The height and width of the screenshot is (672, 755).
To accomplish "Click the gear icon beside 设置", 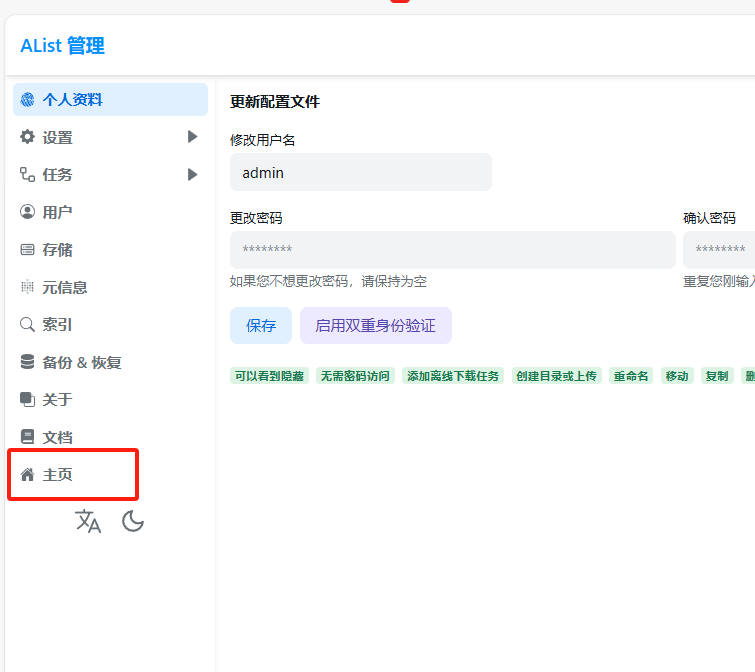I will (27, 137).
